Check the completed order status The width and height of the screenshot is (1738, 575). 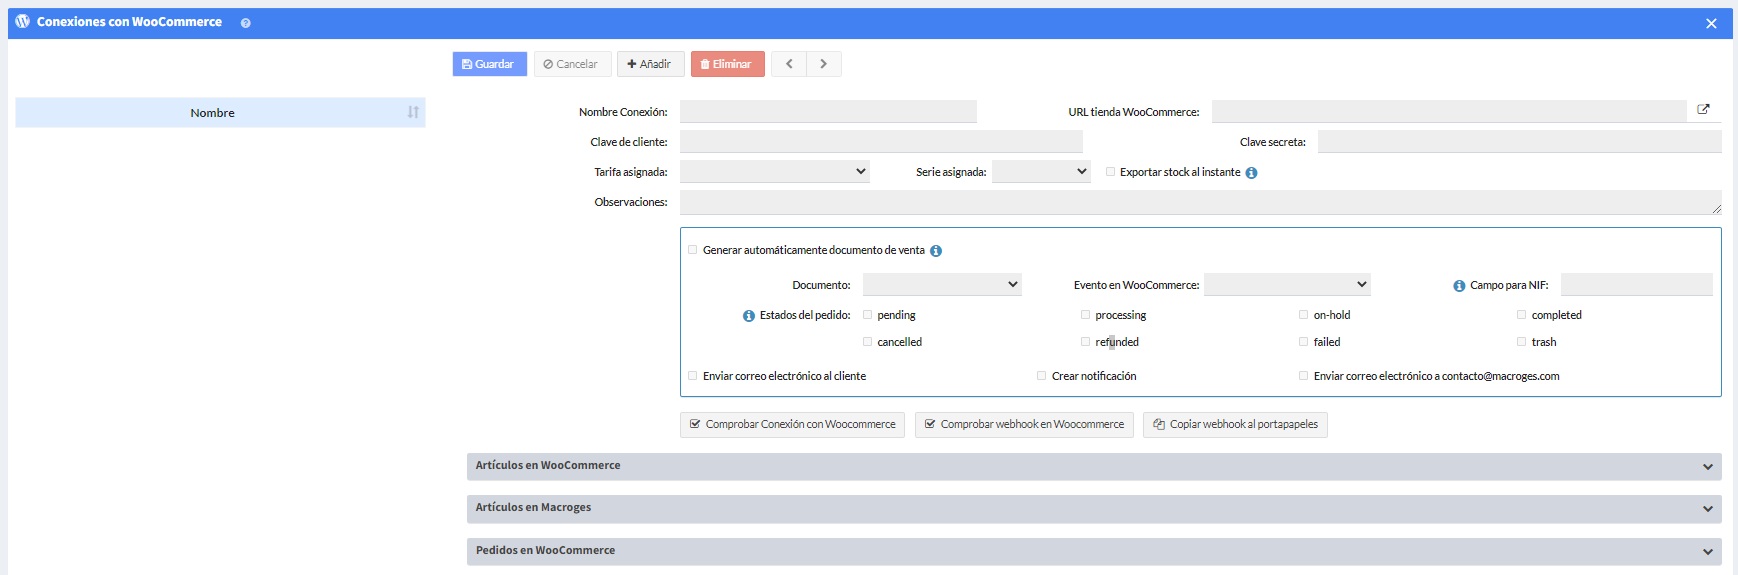(1522, 315)
